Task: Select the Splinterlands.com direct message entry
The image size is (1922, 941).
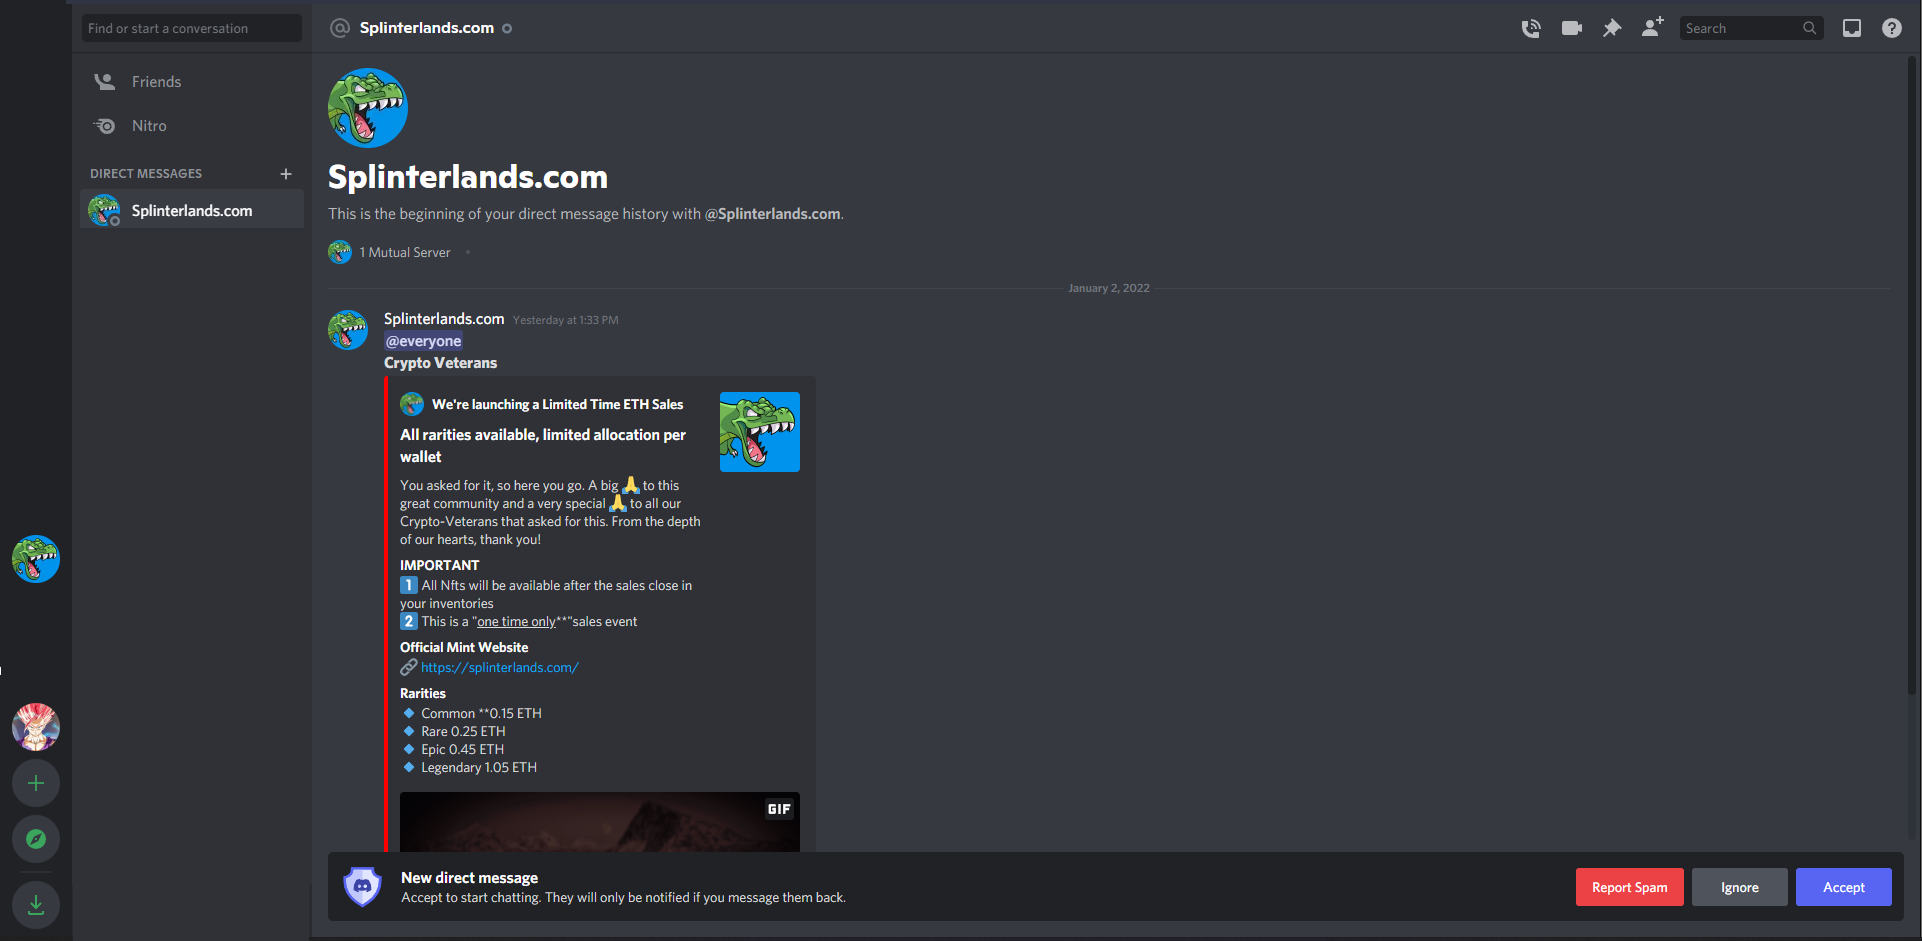Action: 192,209
